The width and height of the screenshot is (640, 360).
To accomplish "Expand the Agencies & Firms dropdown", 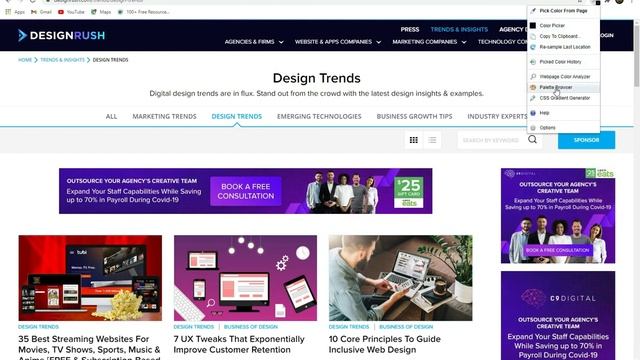I will (254, 42).
